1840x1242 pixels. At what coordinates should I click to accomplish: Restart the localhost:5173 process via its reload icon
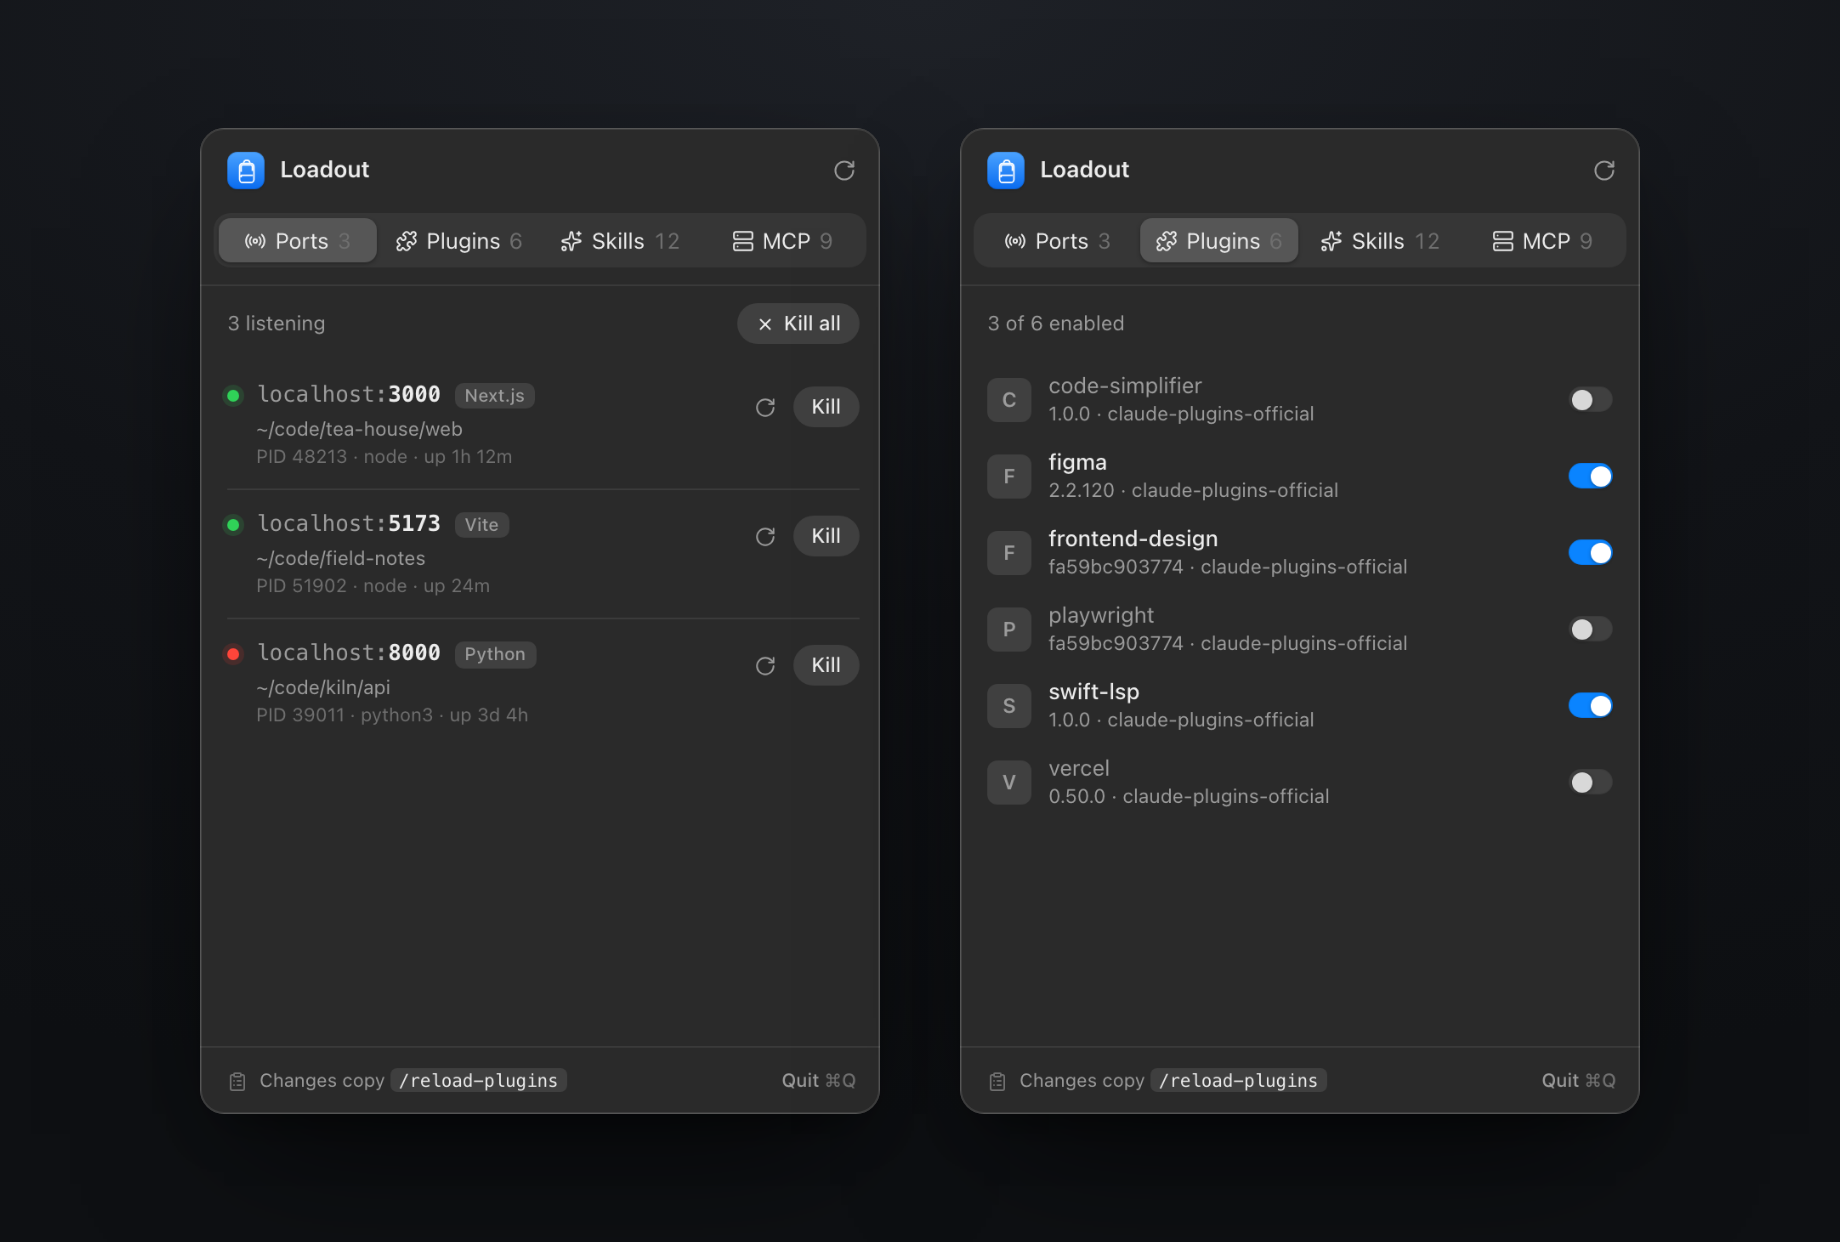[x=765, y=537]
